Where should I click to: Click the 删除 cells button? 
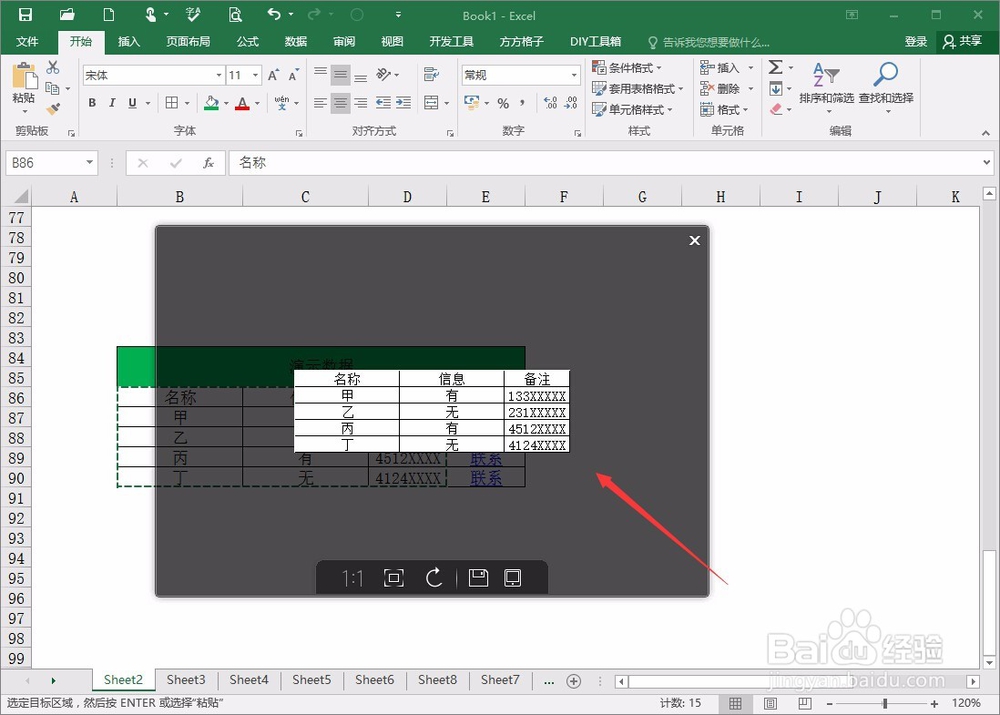point(720,89)
